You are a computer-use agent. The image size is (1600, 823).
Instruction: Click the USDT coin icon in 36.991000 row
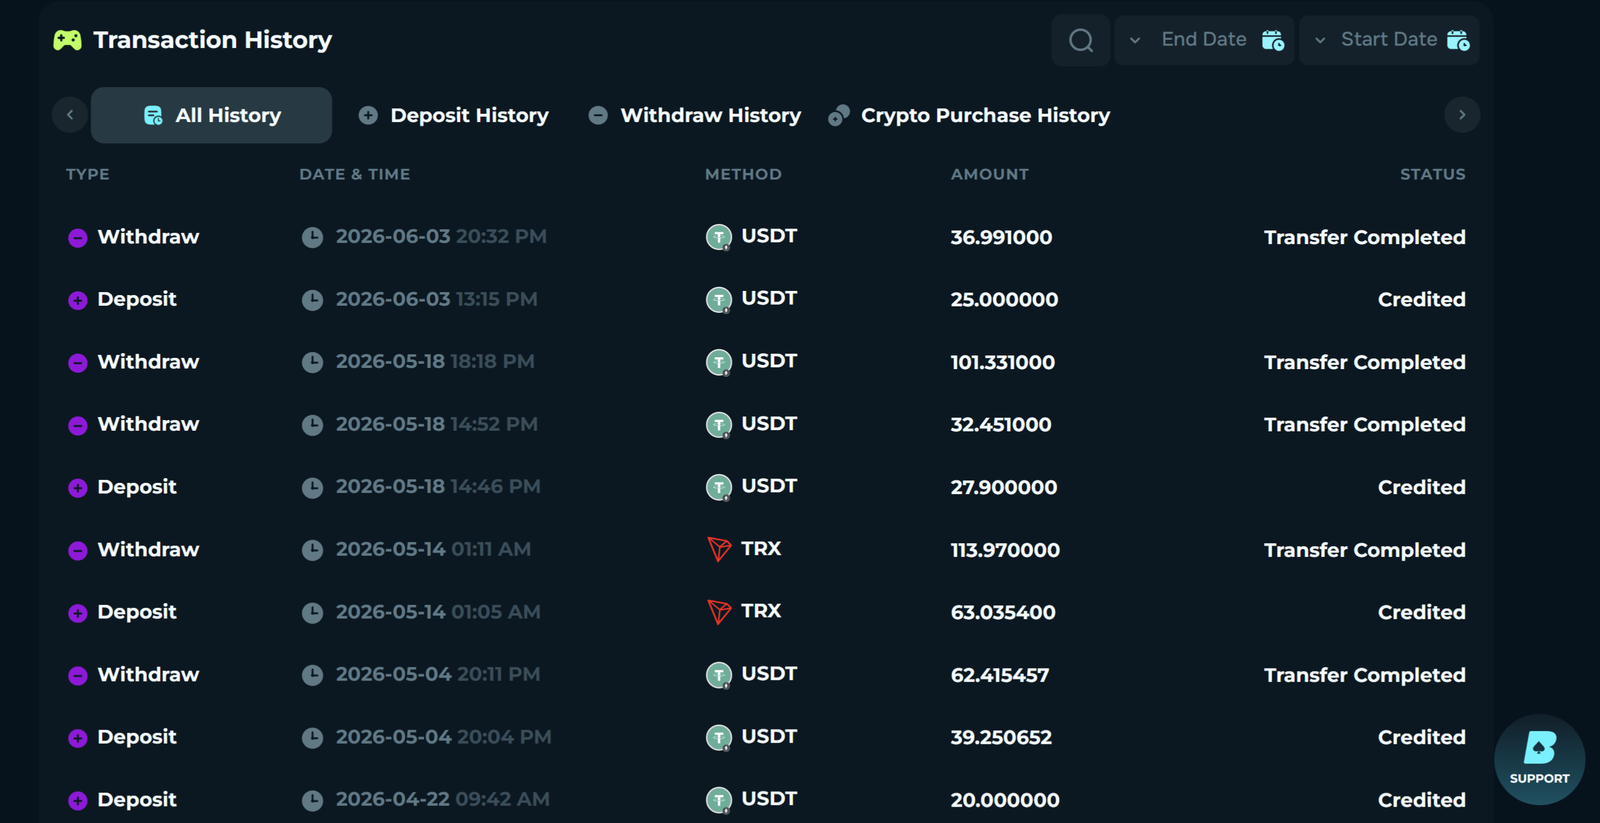[719, 237]
